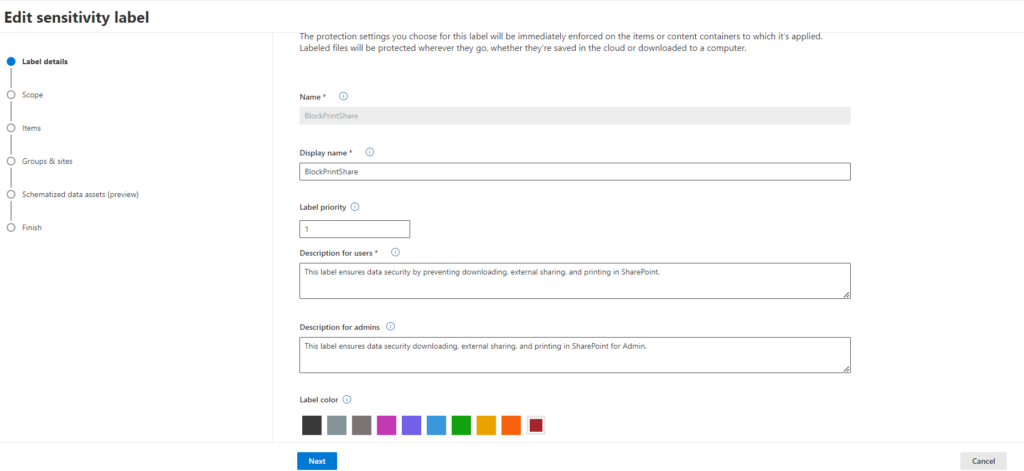Go to the Scope step
Screen dimensions: 1024x471
(x=32, y=94)
